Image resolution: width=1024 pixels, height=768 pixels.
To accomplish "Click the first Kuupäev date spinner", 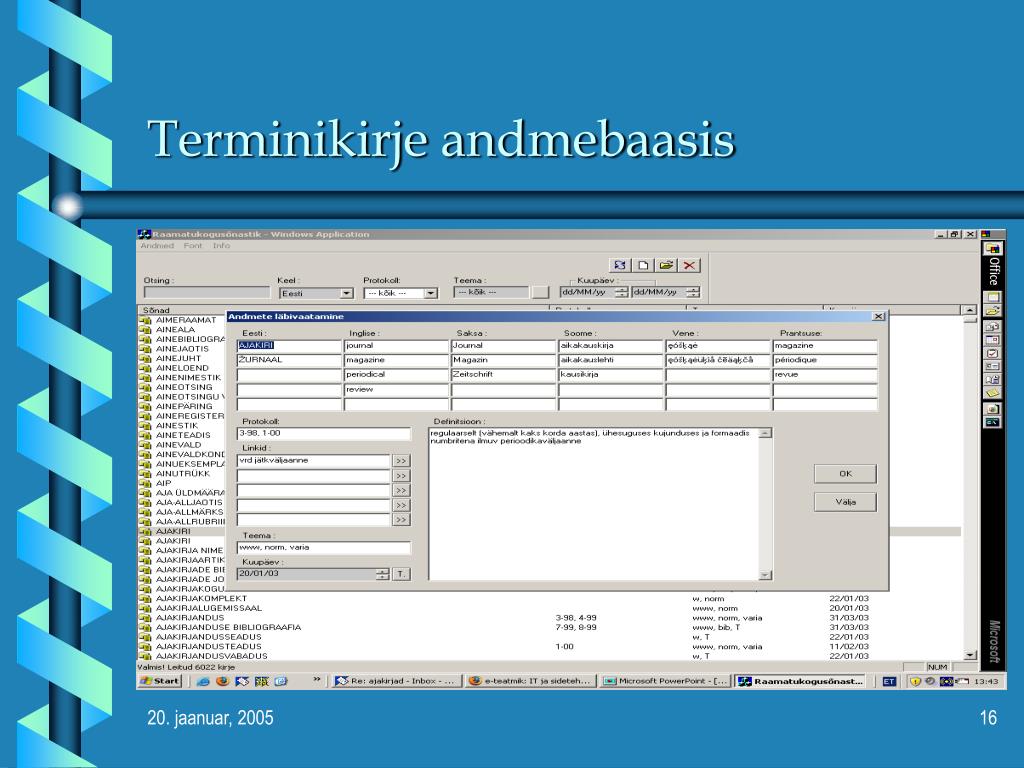I will click(622, 293).
